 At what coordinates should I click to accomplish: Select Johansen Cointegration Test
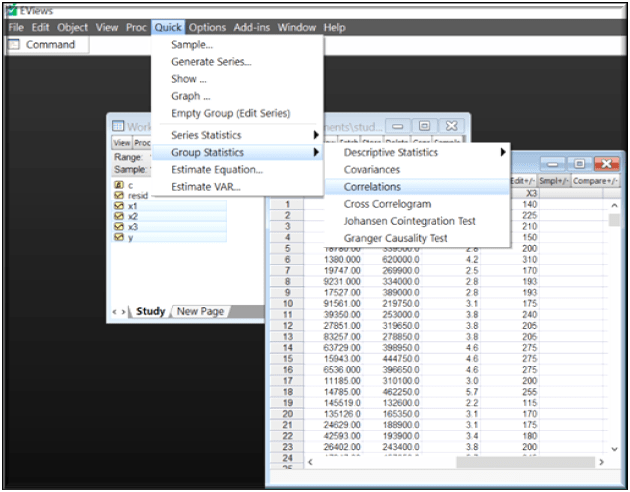coord(417,221)
